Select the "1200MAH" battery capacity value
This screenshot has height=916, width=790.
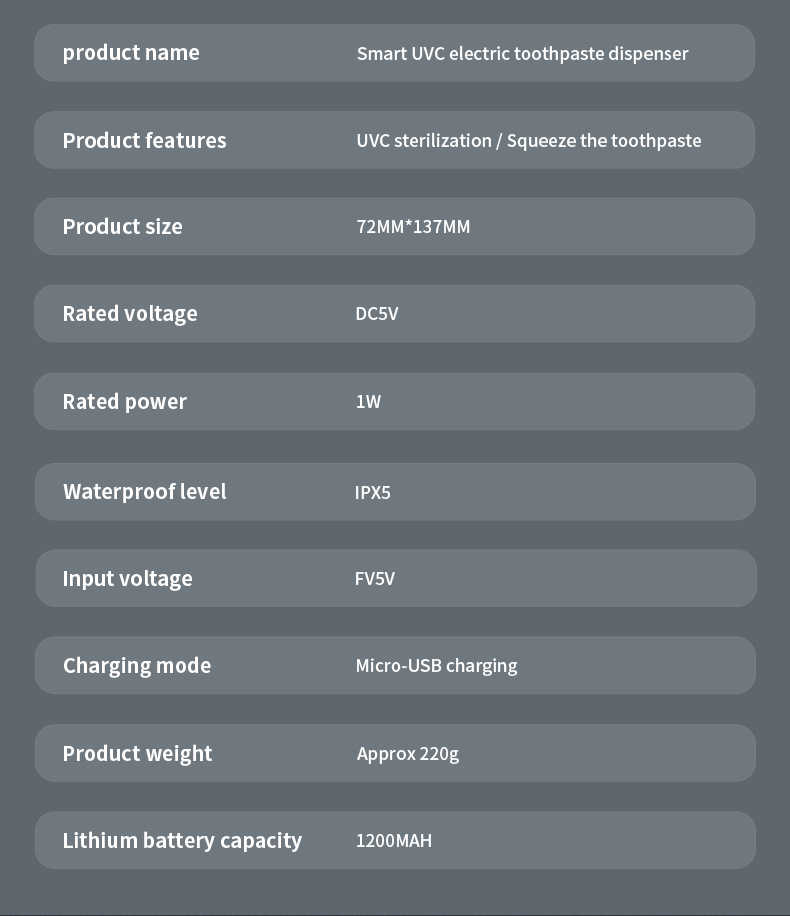coord(394,841)
